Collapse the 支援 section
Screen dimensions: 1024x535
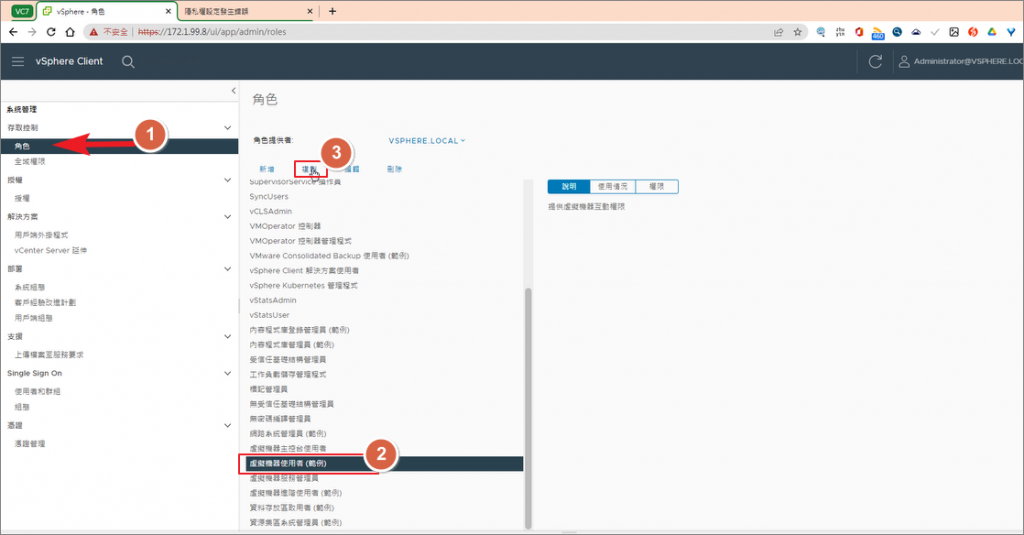coord(227,336)
